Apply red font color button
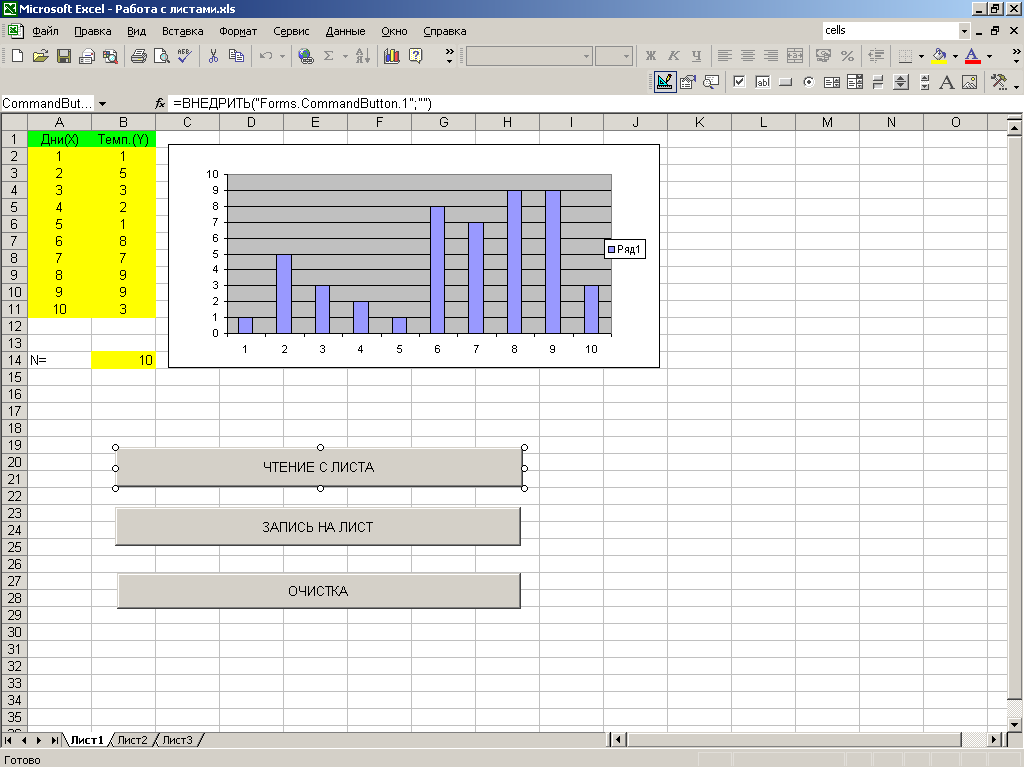 (972, 56)
